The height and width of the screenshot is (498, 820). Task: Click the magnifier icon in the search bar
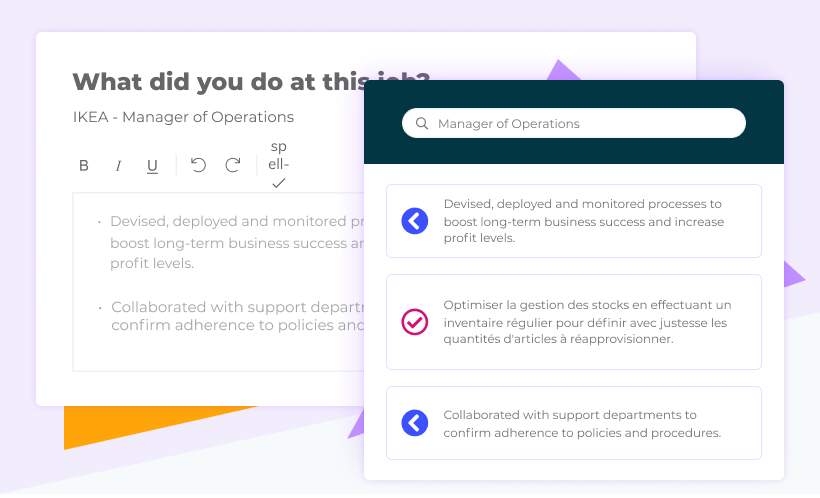[x=422, y=123]
